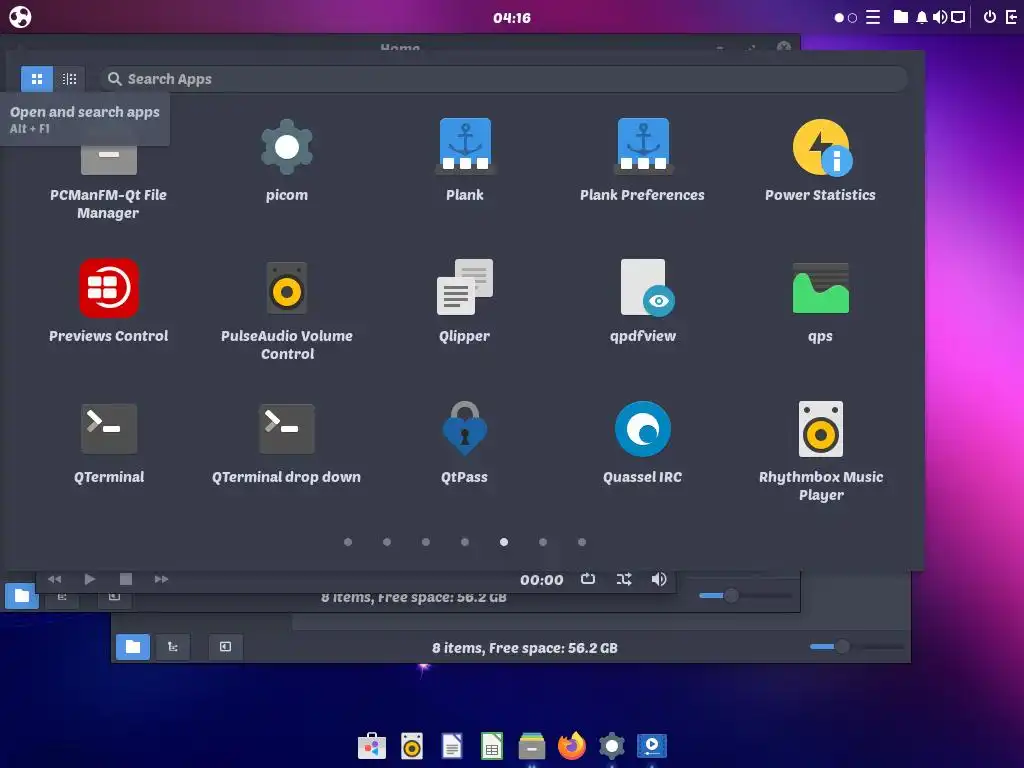This screenshot has height=768, width=1024.
Task: Open Places folder icon in top panel
Action: [901, 17]
